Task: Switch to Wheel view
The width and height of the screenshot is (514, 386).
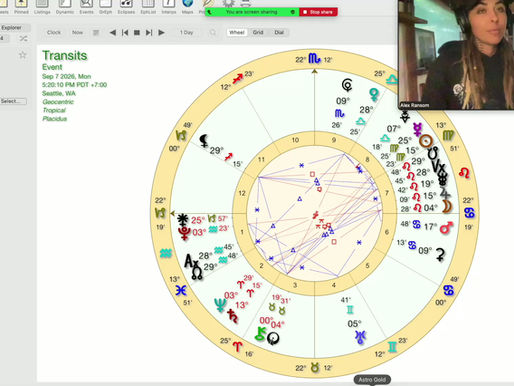Action: [237, 32]
